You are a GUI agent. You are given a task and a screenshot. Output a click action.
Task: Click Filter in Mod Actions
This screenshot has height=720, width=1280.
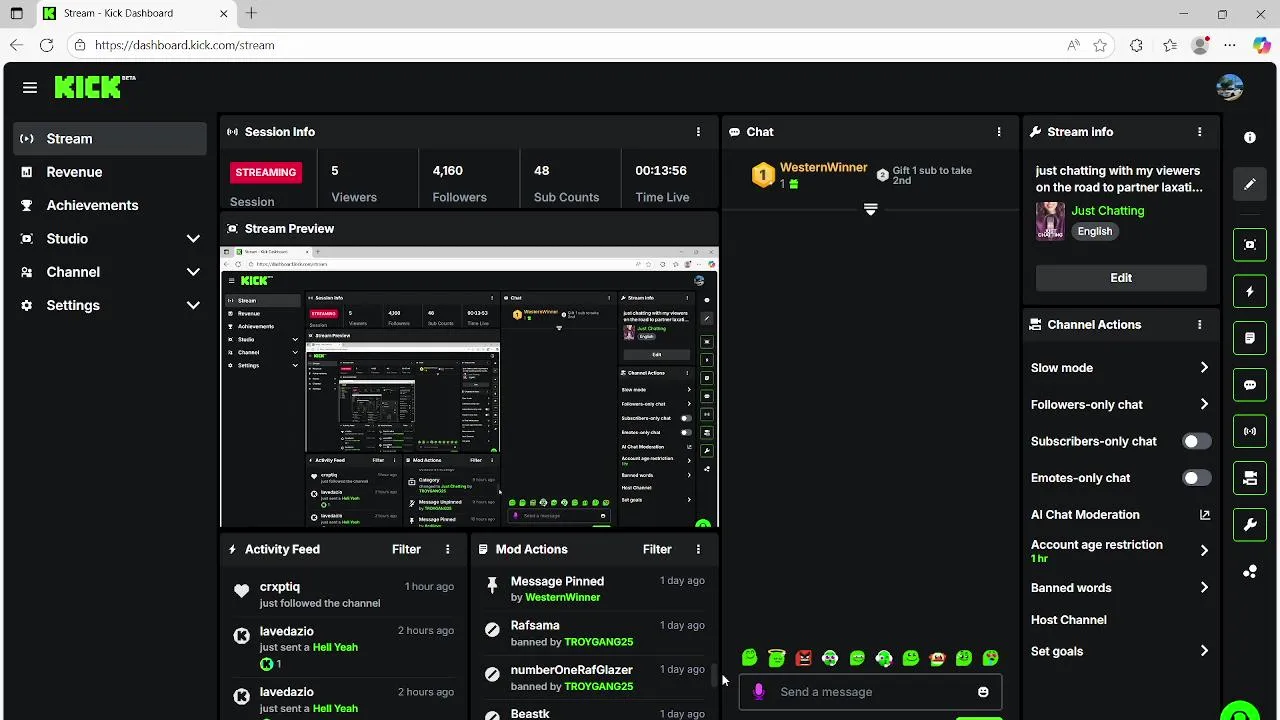point(657,549)
